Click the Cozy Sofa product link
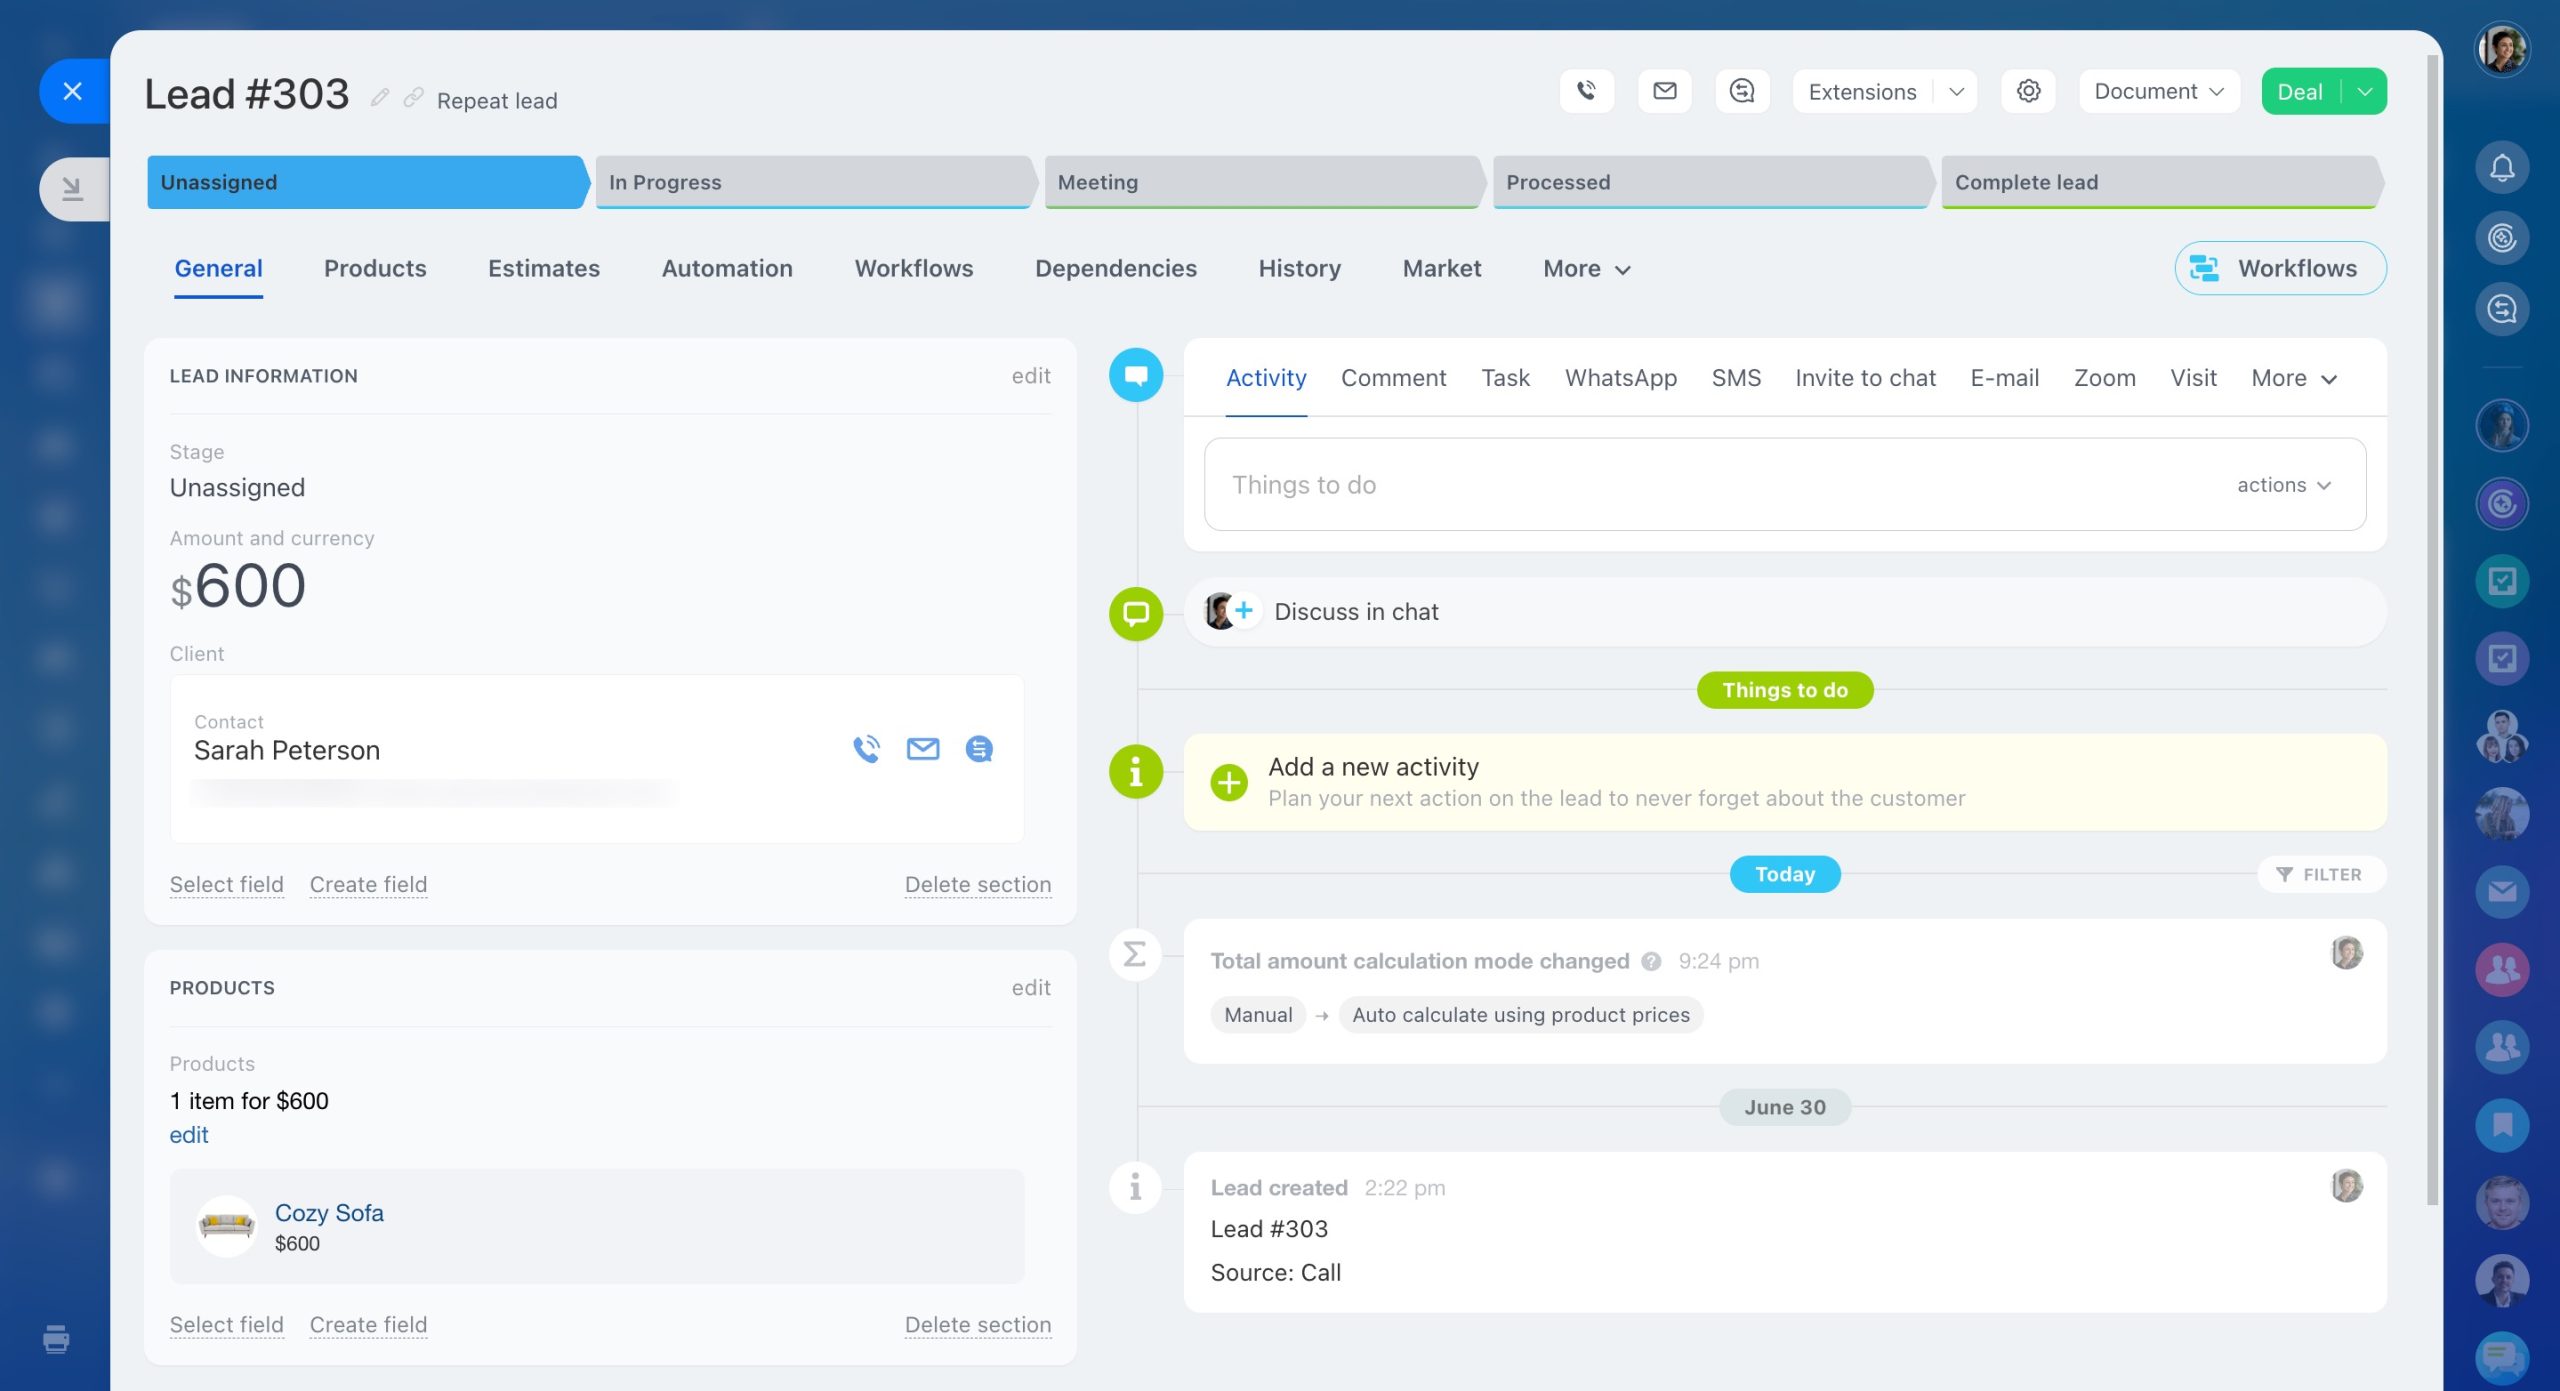2560x1391 pixels. [329, 1212]
